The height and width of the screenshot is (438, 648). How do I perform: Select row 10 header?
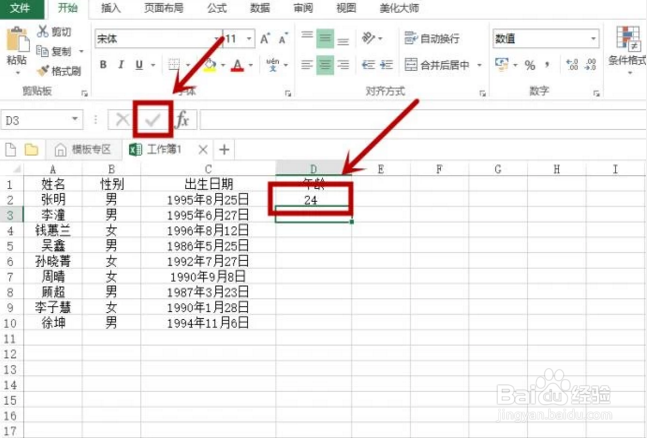click(10, 323)
